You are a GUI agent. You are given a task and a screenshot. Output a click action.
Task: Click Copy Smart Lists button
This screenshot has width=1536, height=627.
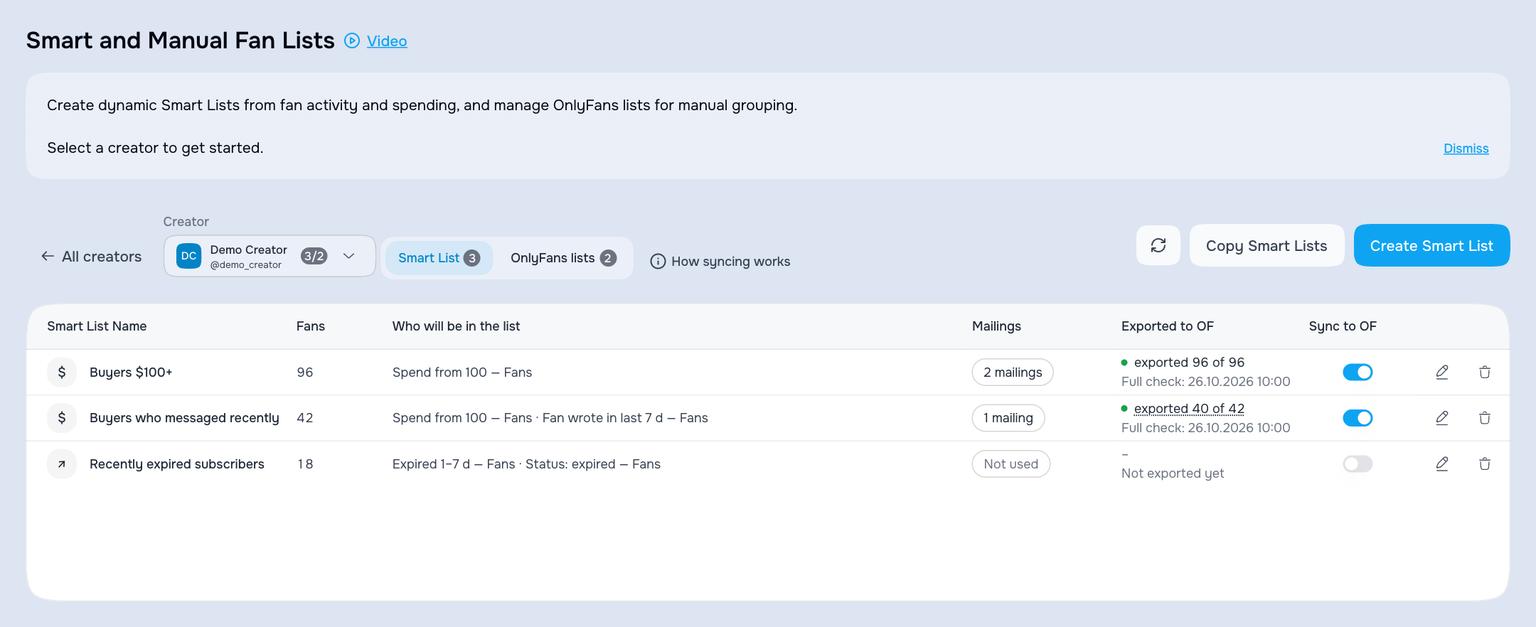point(1266,245)
